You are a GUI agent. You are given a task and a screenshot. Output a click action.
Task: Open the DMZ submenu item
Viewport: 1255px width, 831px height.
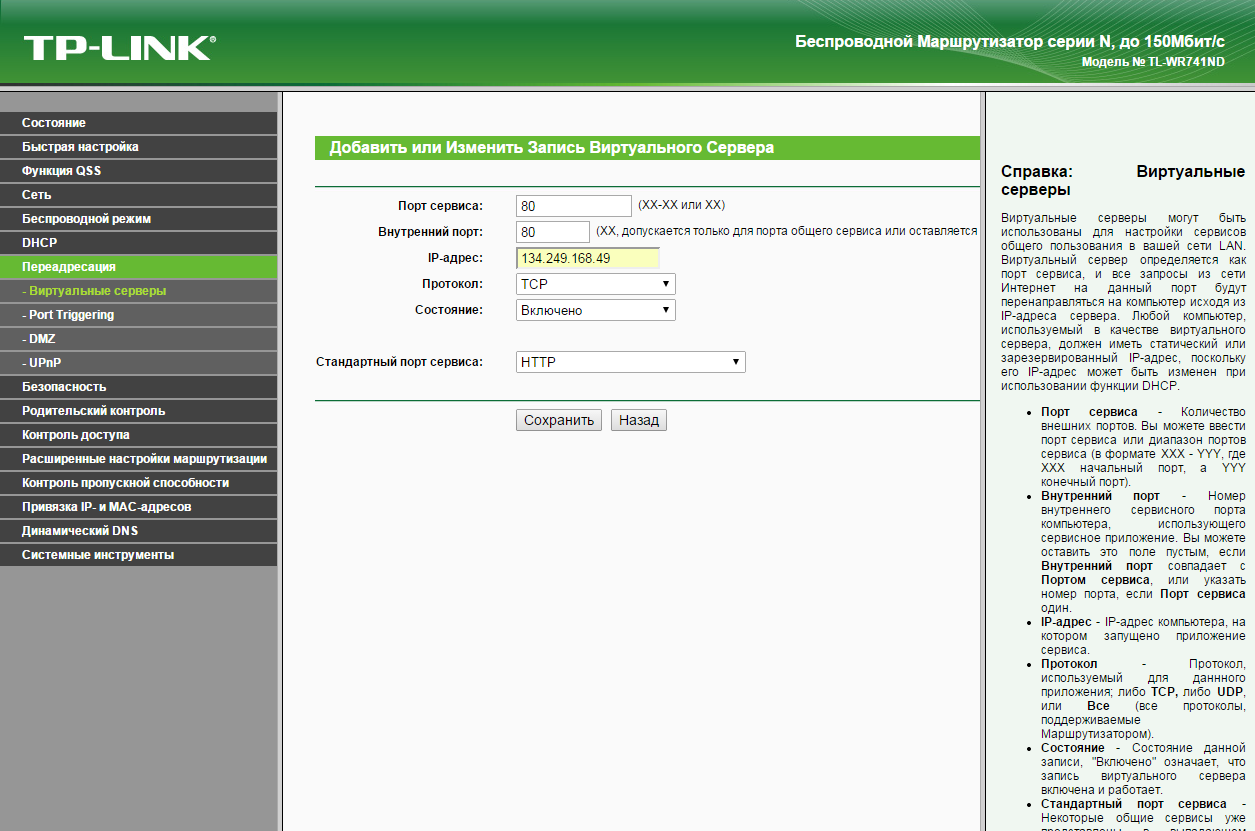click(139, 339)
